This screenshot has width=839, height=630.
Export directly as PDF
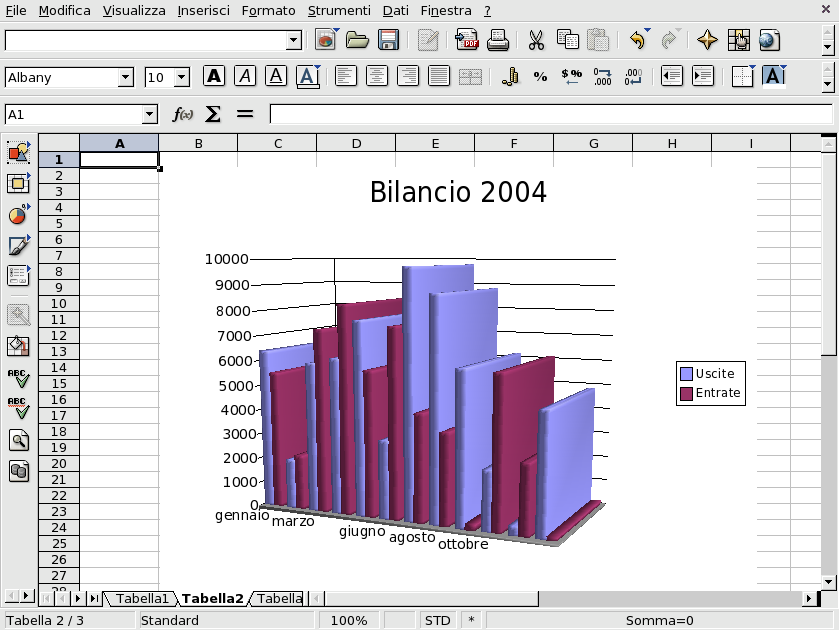[x=466, y=40]
